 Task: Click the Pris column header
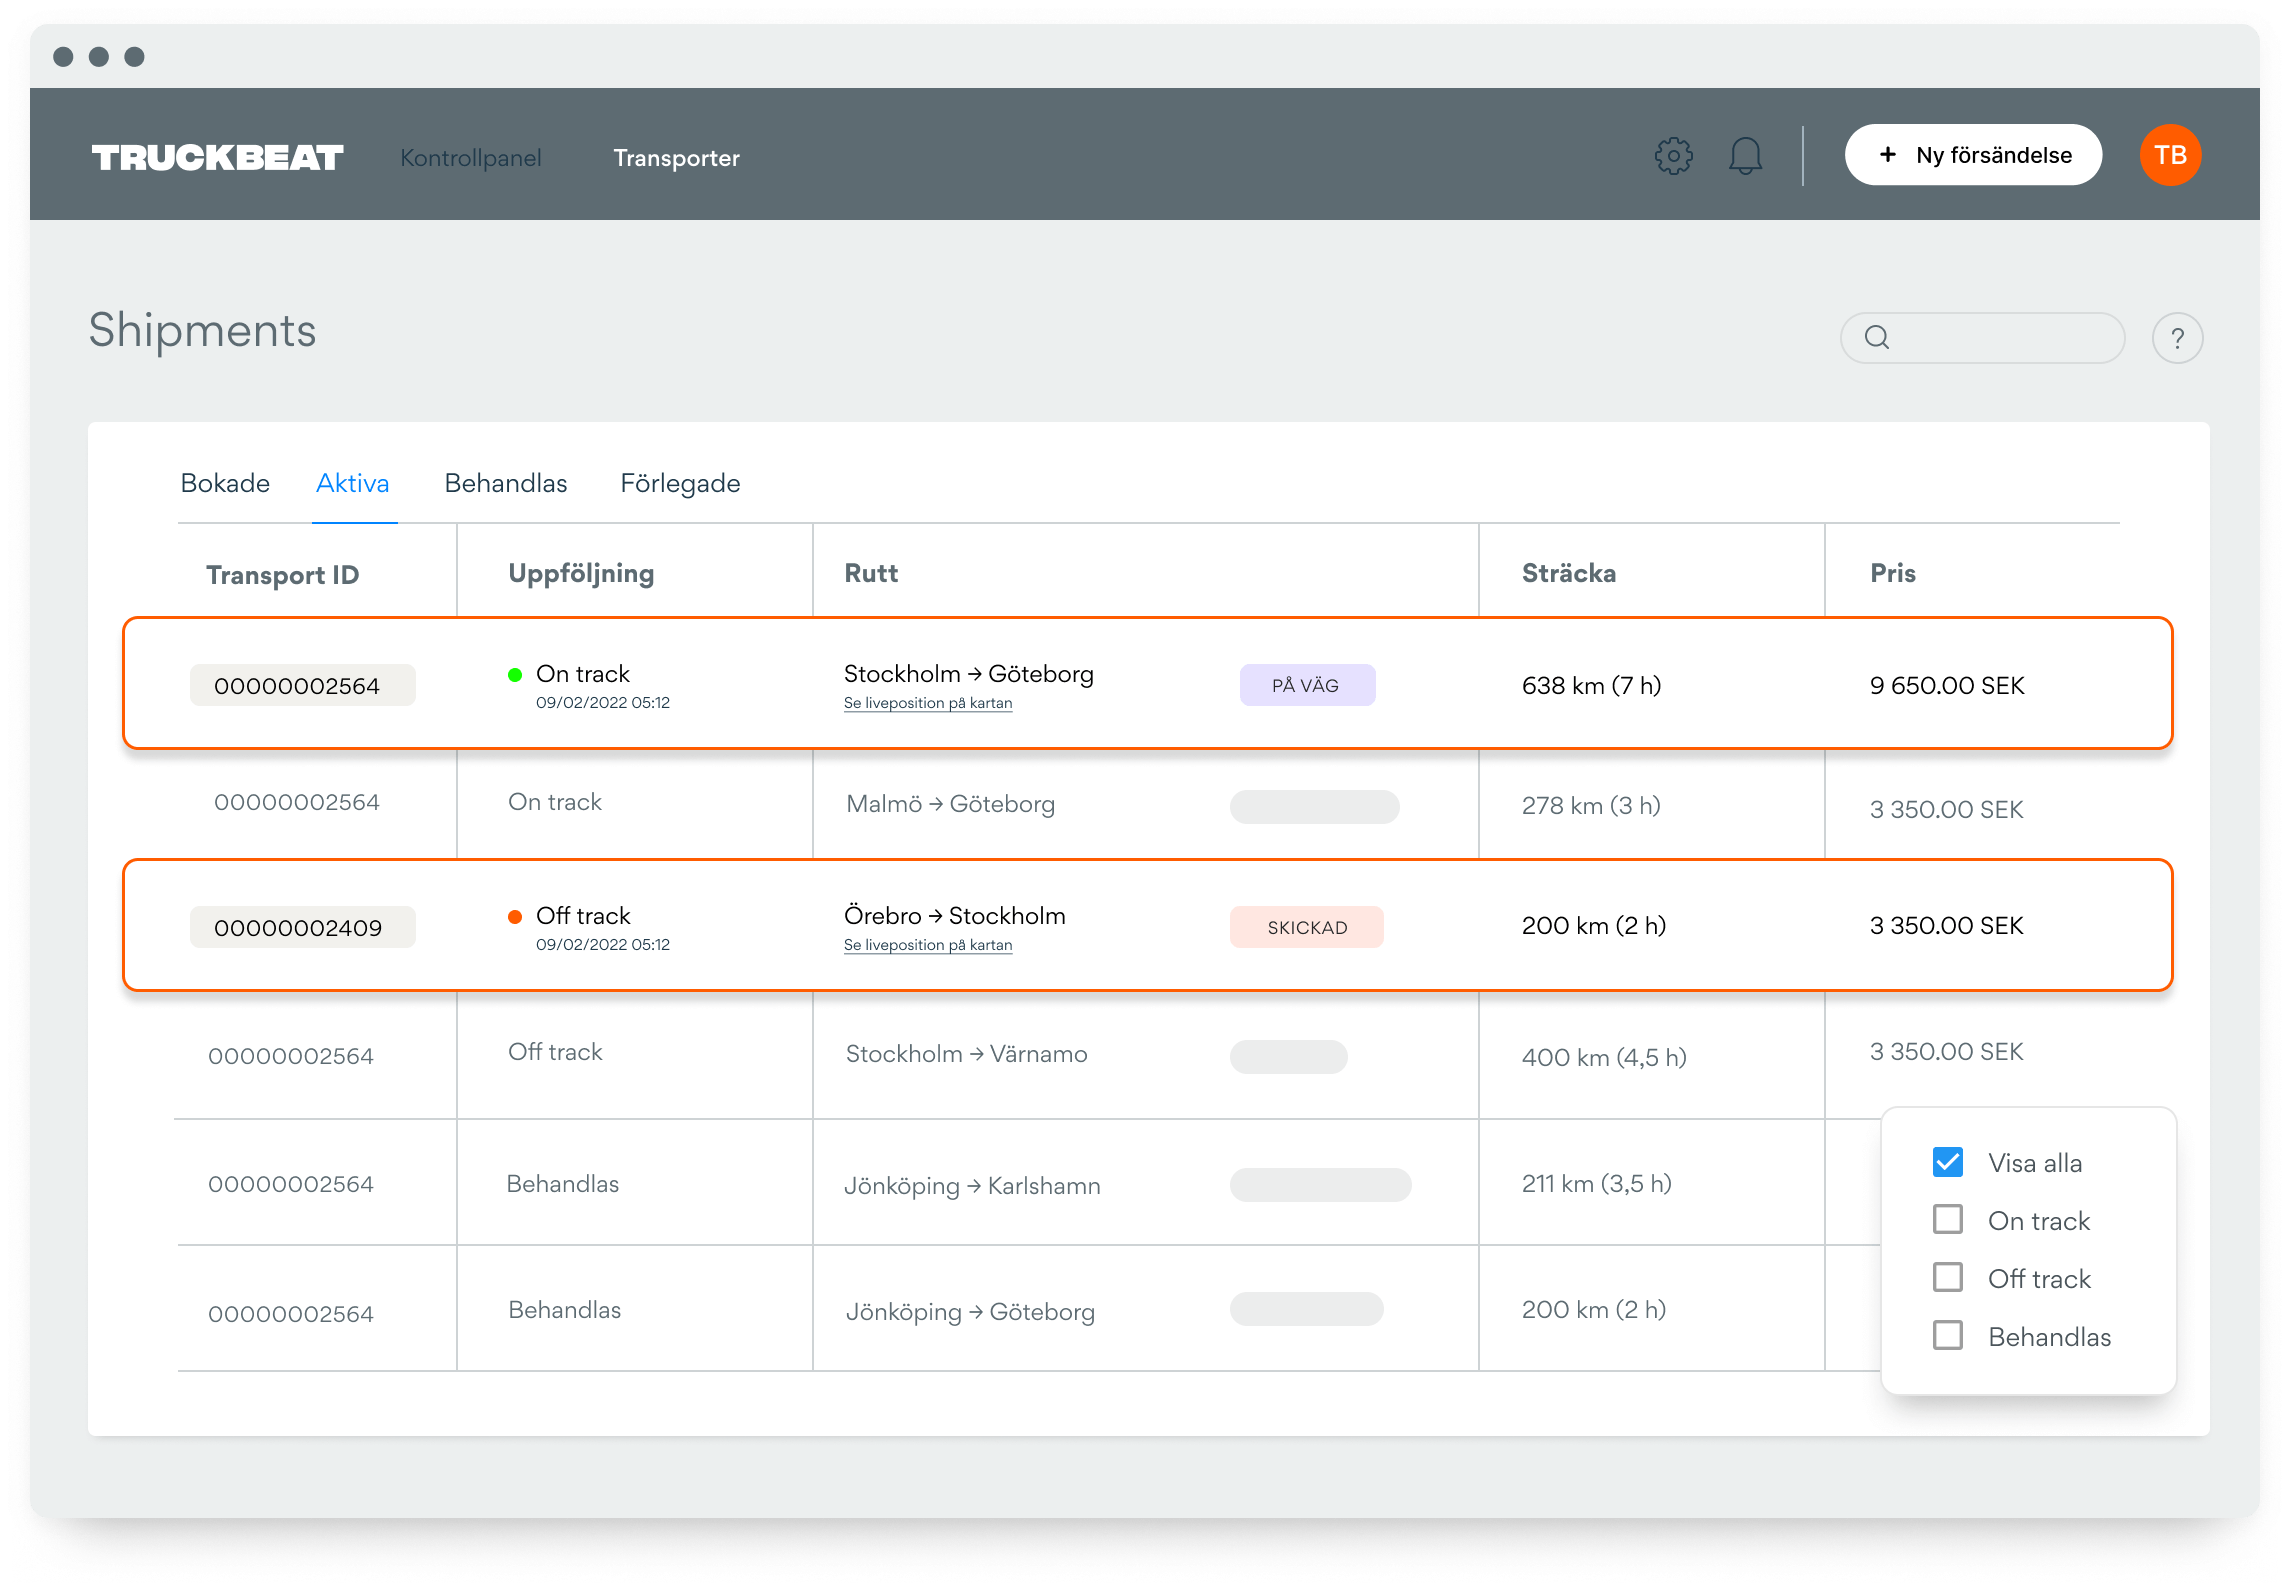click(1893, 573)
